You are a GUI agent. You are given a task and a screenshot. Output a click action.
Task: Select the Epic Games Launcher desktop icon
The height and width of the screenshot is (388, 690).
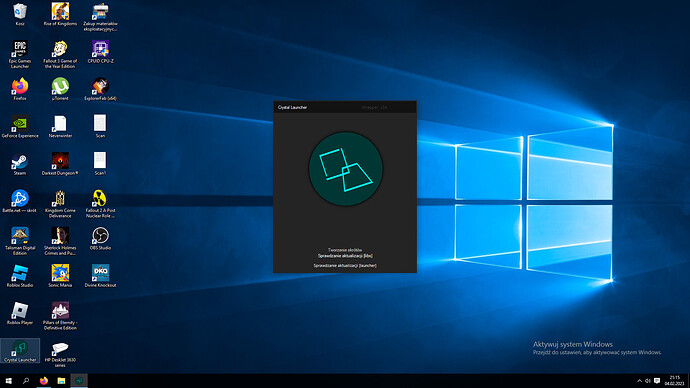(x=20, y=54)
